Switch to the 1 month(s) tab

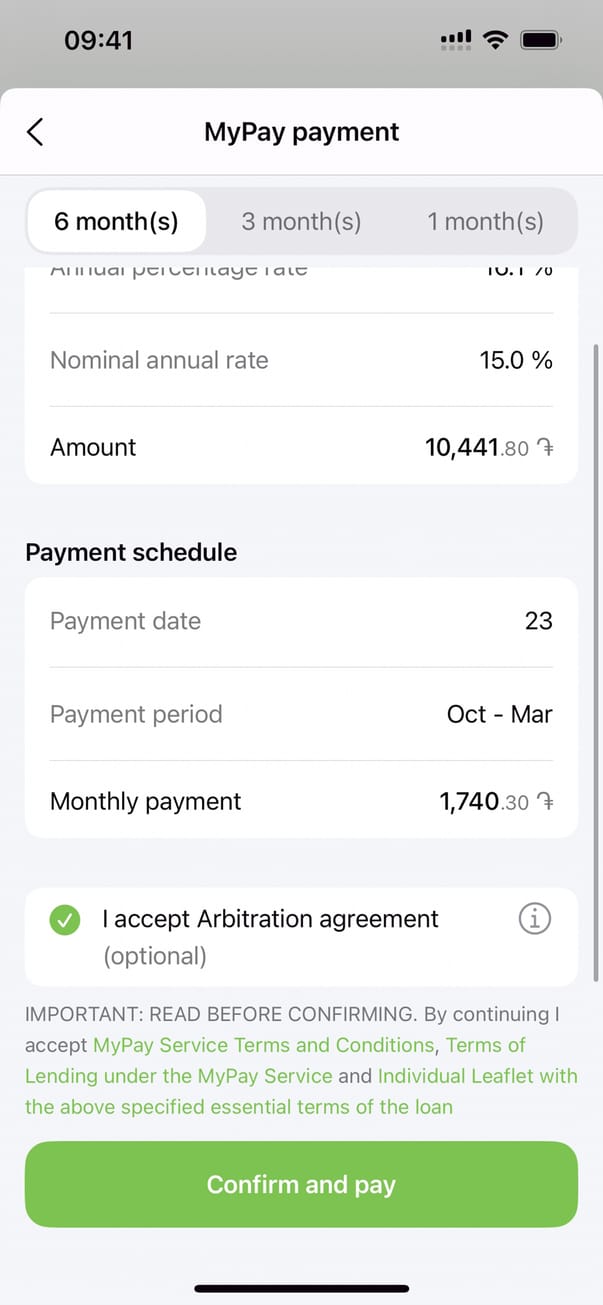tap(485, 221)
